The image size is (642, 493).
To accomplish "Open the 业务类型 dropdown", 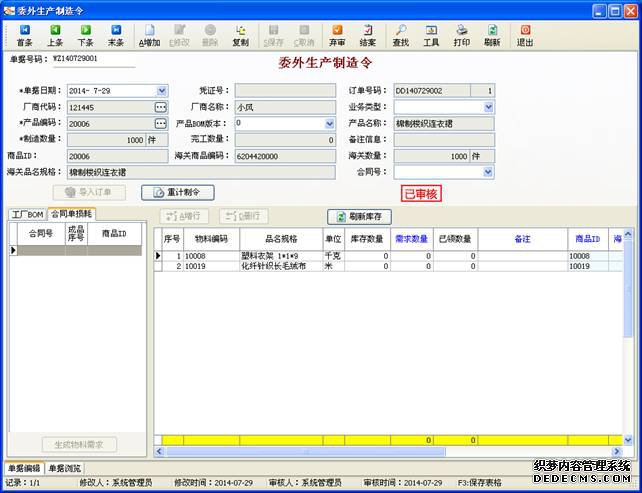I will click(x=488, y=107).
